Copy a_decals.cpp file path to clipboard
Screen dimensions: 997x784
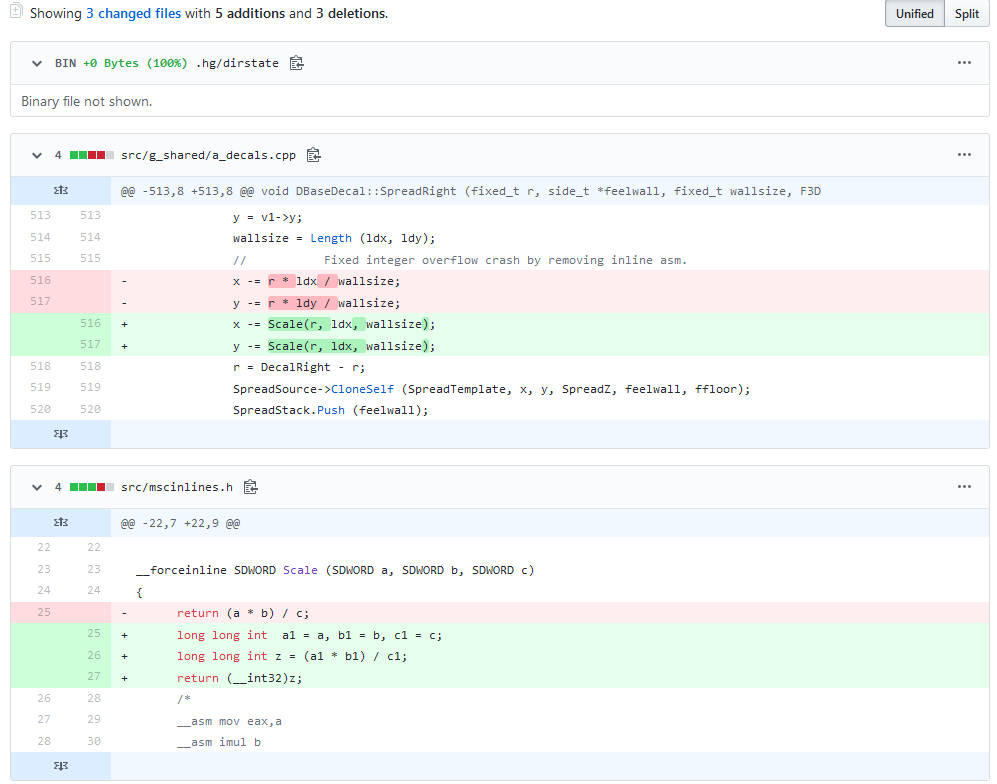click(313, 155)
